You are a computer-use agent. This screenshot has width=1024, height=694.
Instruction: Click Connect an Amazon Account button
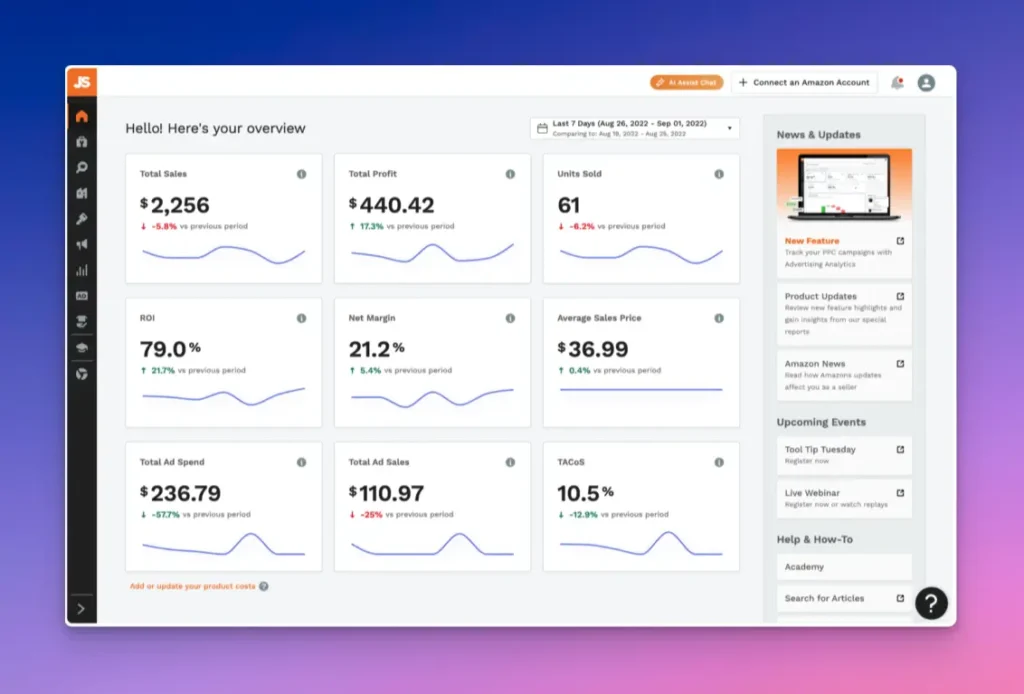(804, 82)
